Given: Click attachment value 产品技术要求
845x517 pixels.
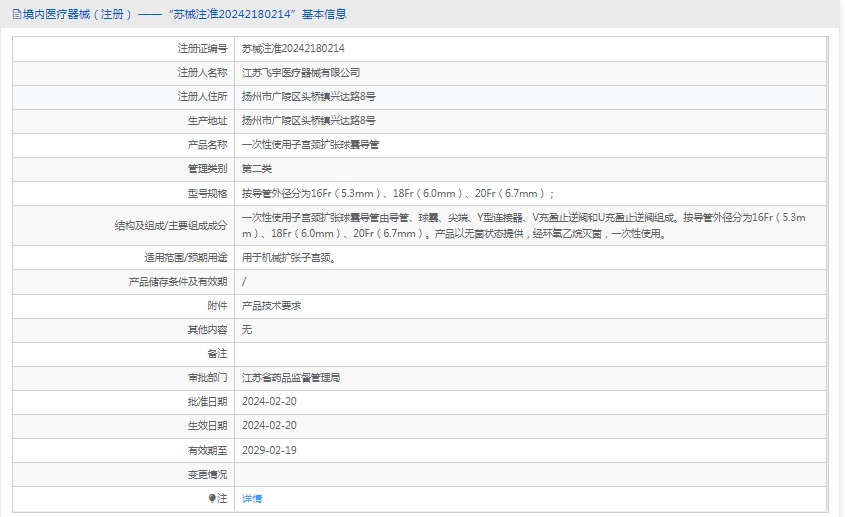Looking at the screenshot, I should (271, 305).
